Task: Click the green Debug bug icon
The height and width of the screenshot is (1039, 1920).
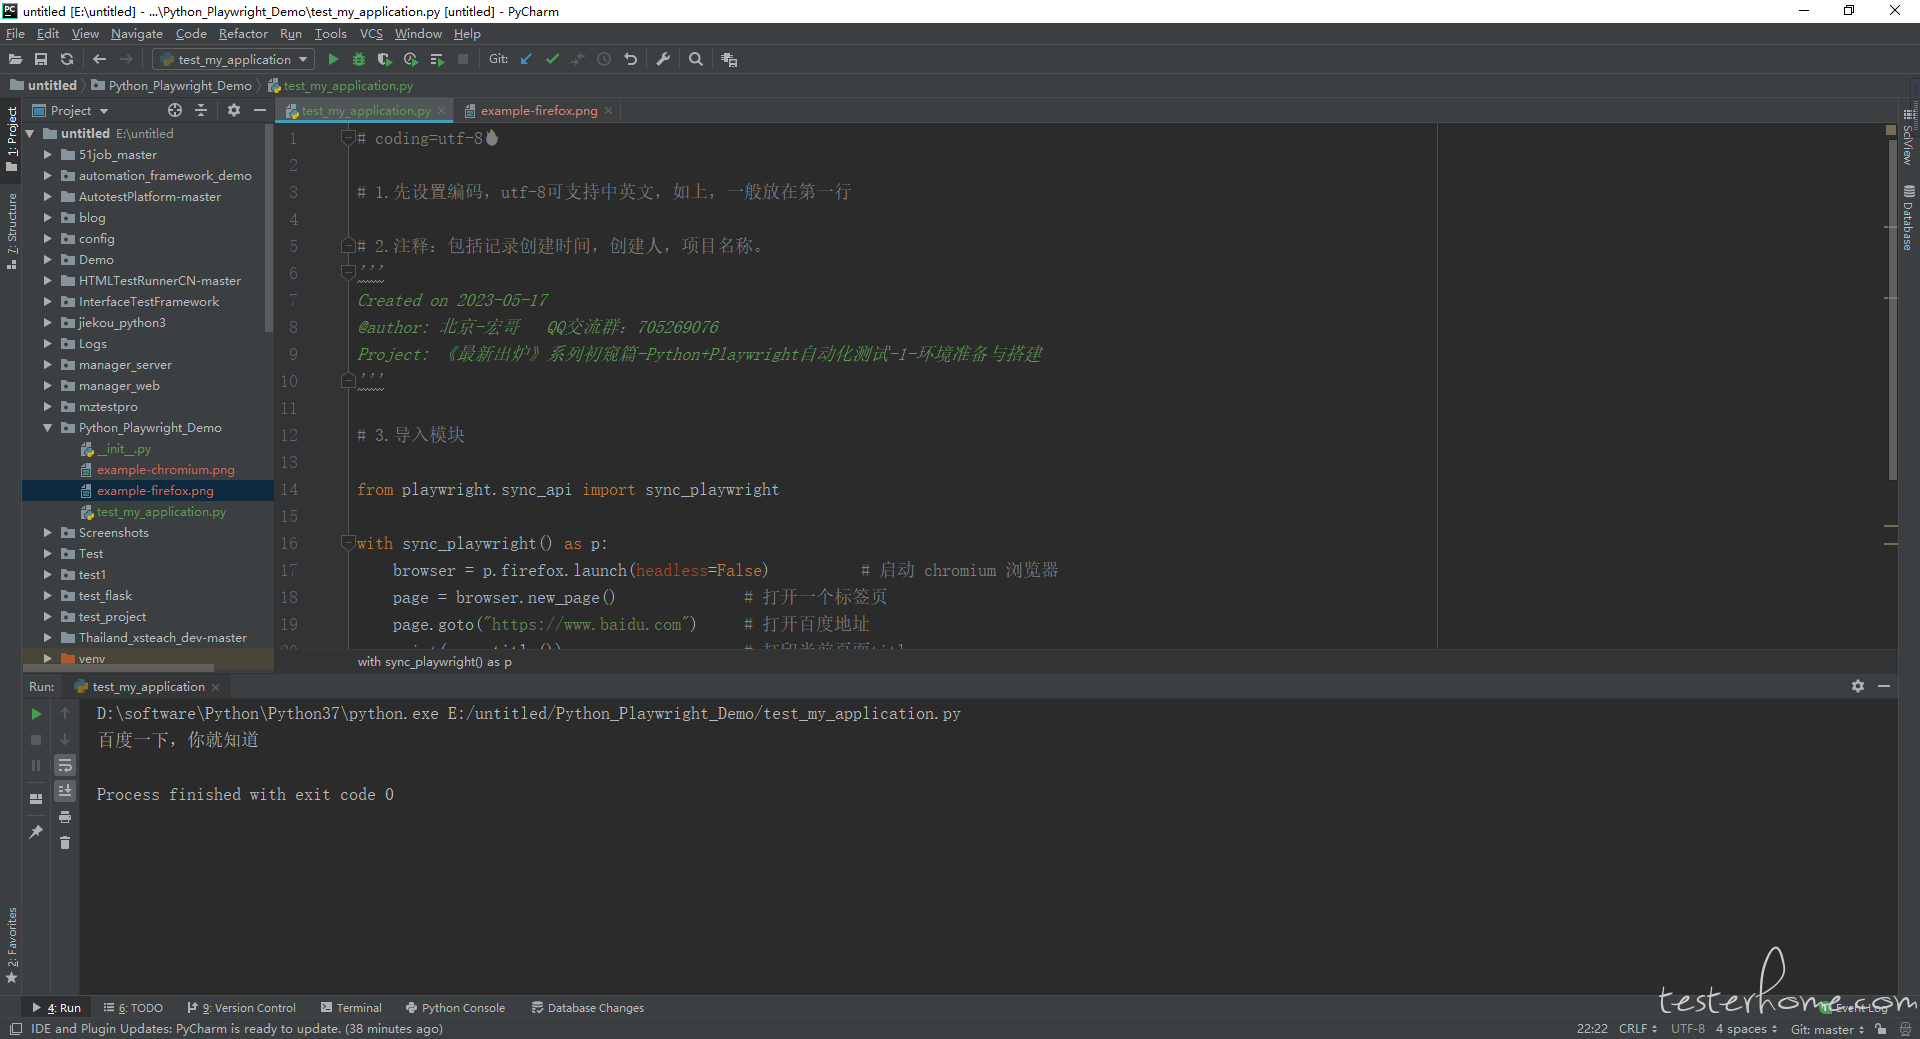Action: (x=359, y=60)
